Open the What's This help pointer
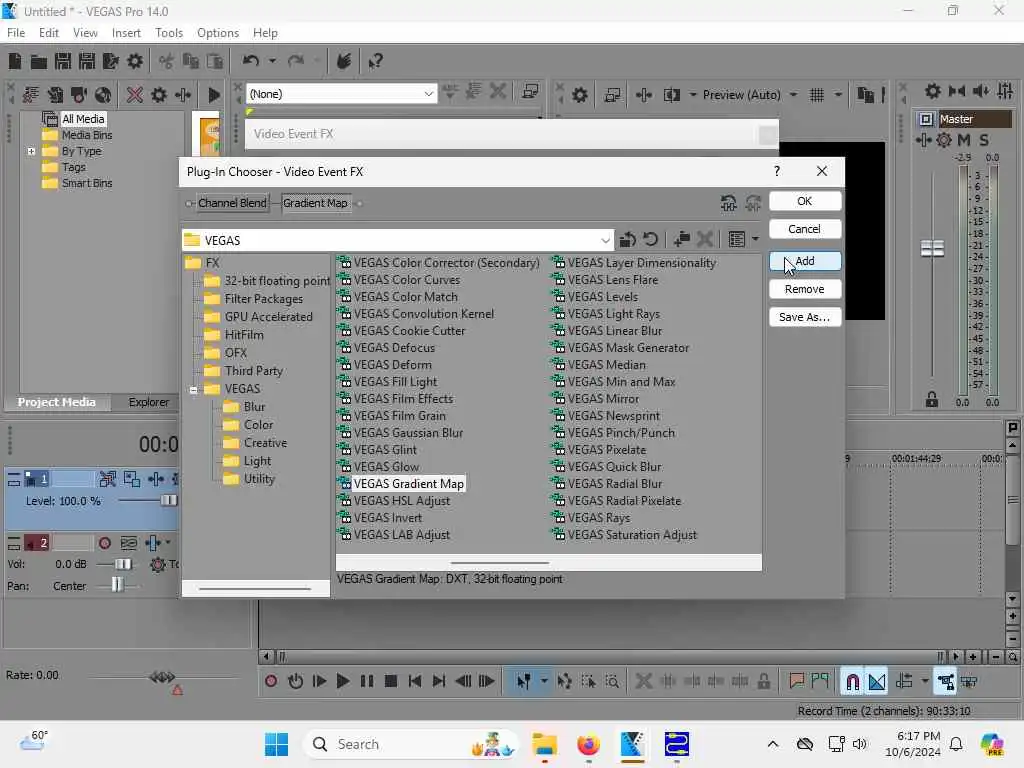This screenshot has width=1024, height=768. pos(376,61)
